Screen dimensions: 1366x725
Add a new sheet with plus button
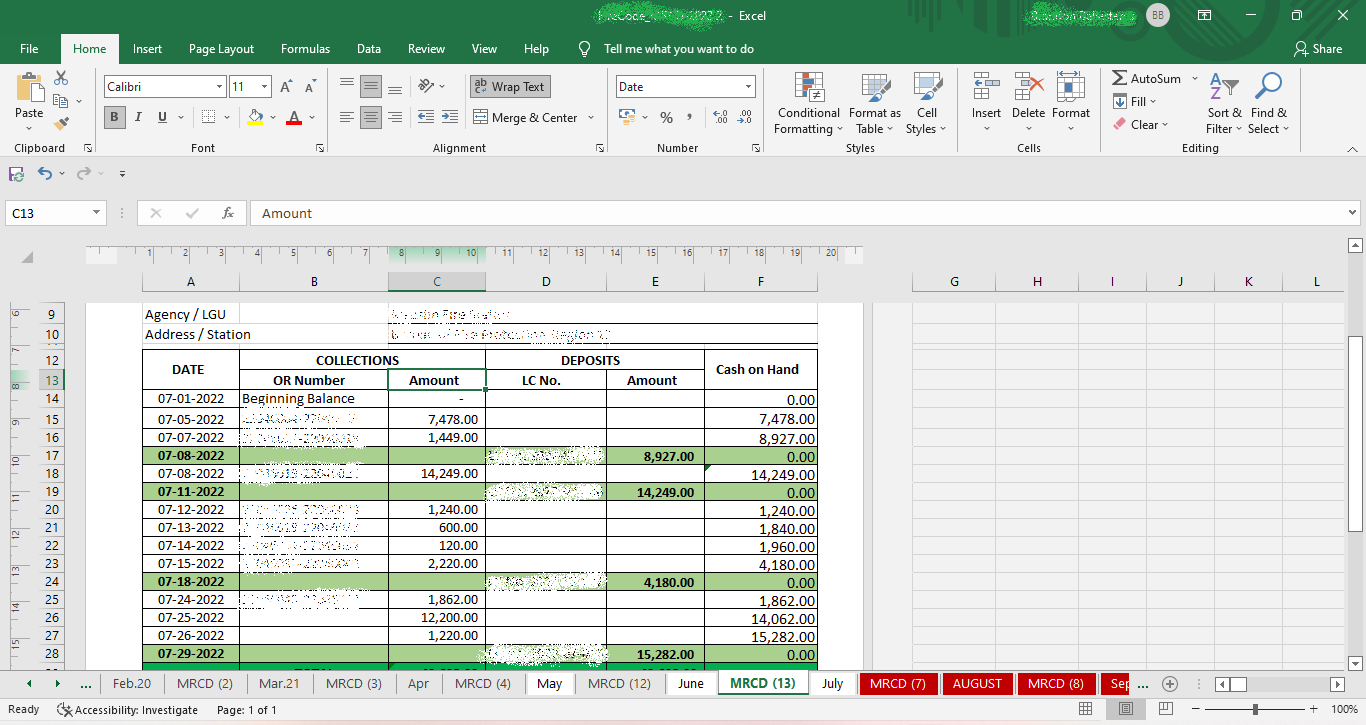[x=1169, y=684]
